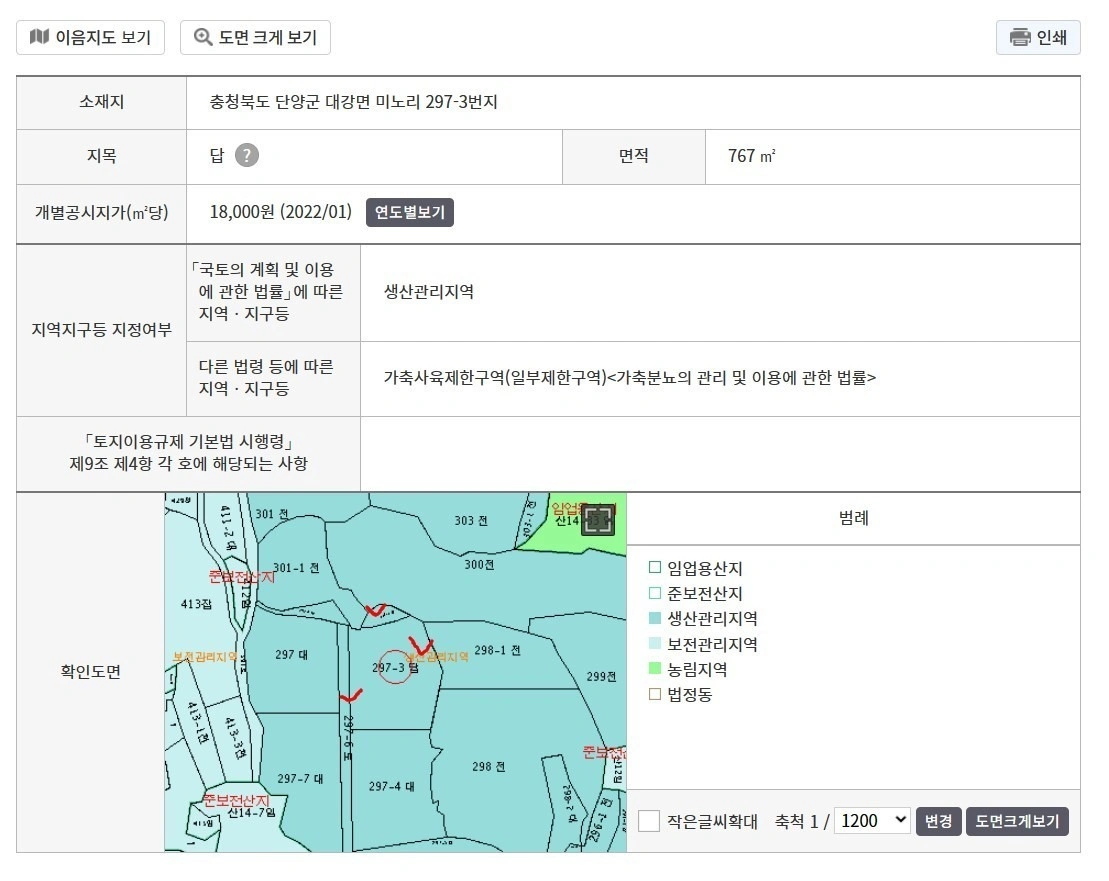Click the 확인도면 row label
Viewport: 1109px width, 881px height.
click(91, 672)
